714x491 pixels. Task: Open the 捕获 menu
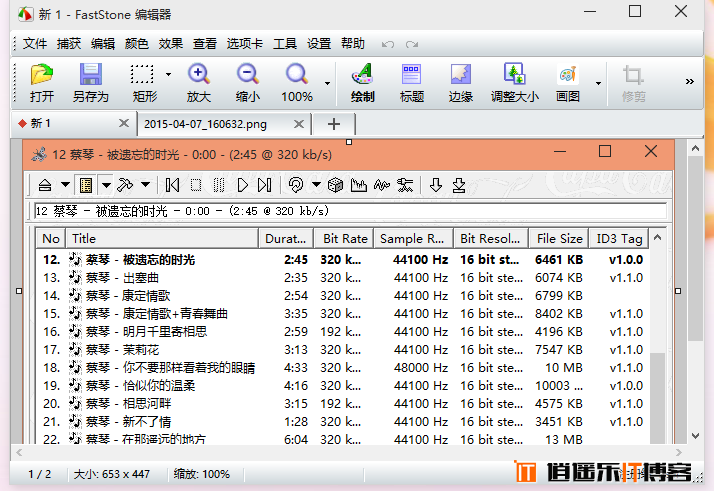pyautogui.click(x=69, y=44)
